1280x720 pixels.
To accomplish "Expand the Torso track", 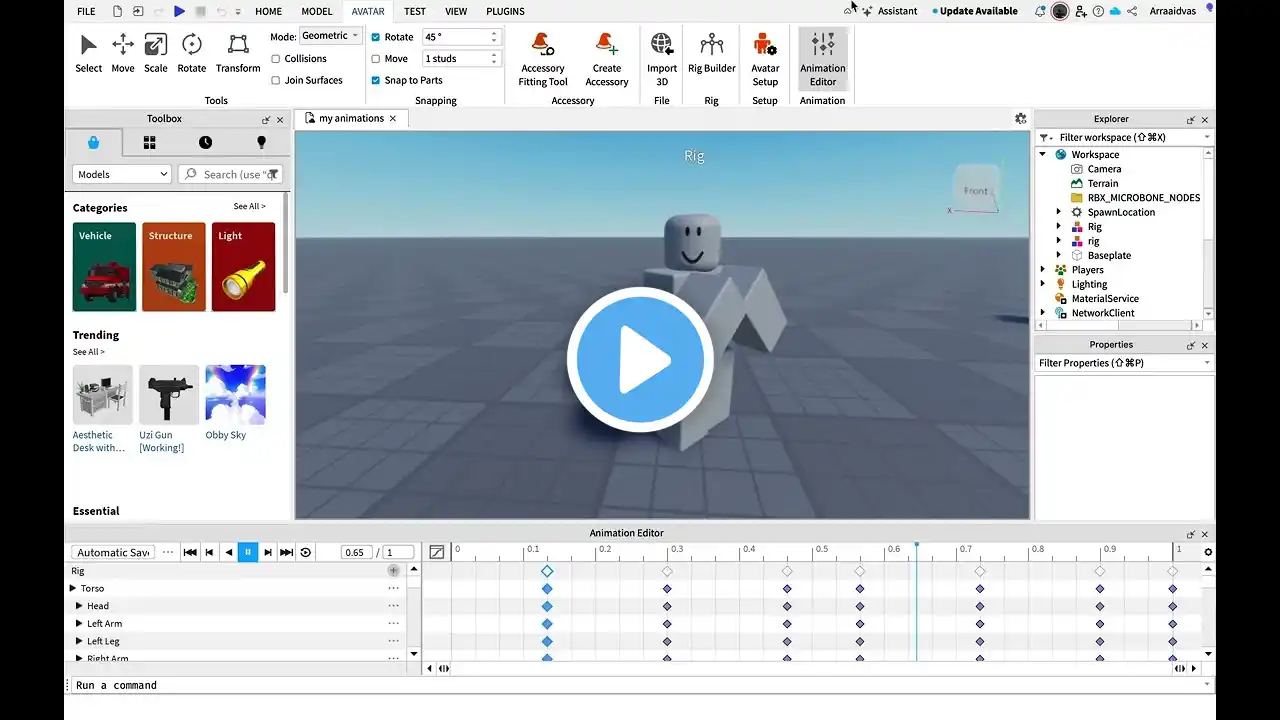I will (x=73, y=588).
